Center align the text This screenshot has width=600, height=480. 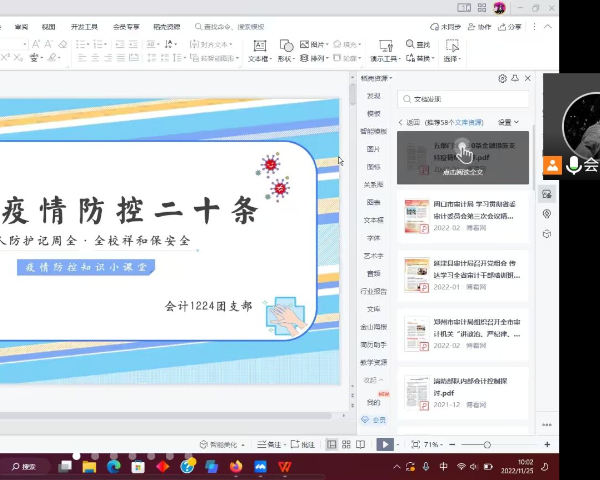coord(95,58)
